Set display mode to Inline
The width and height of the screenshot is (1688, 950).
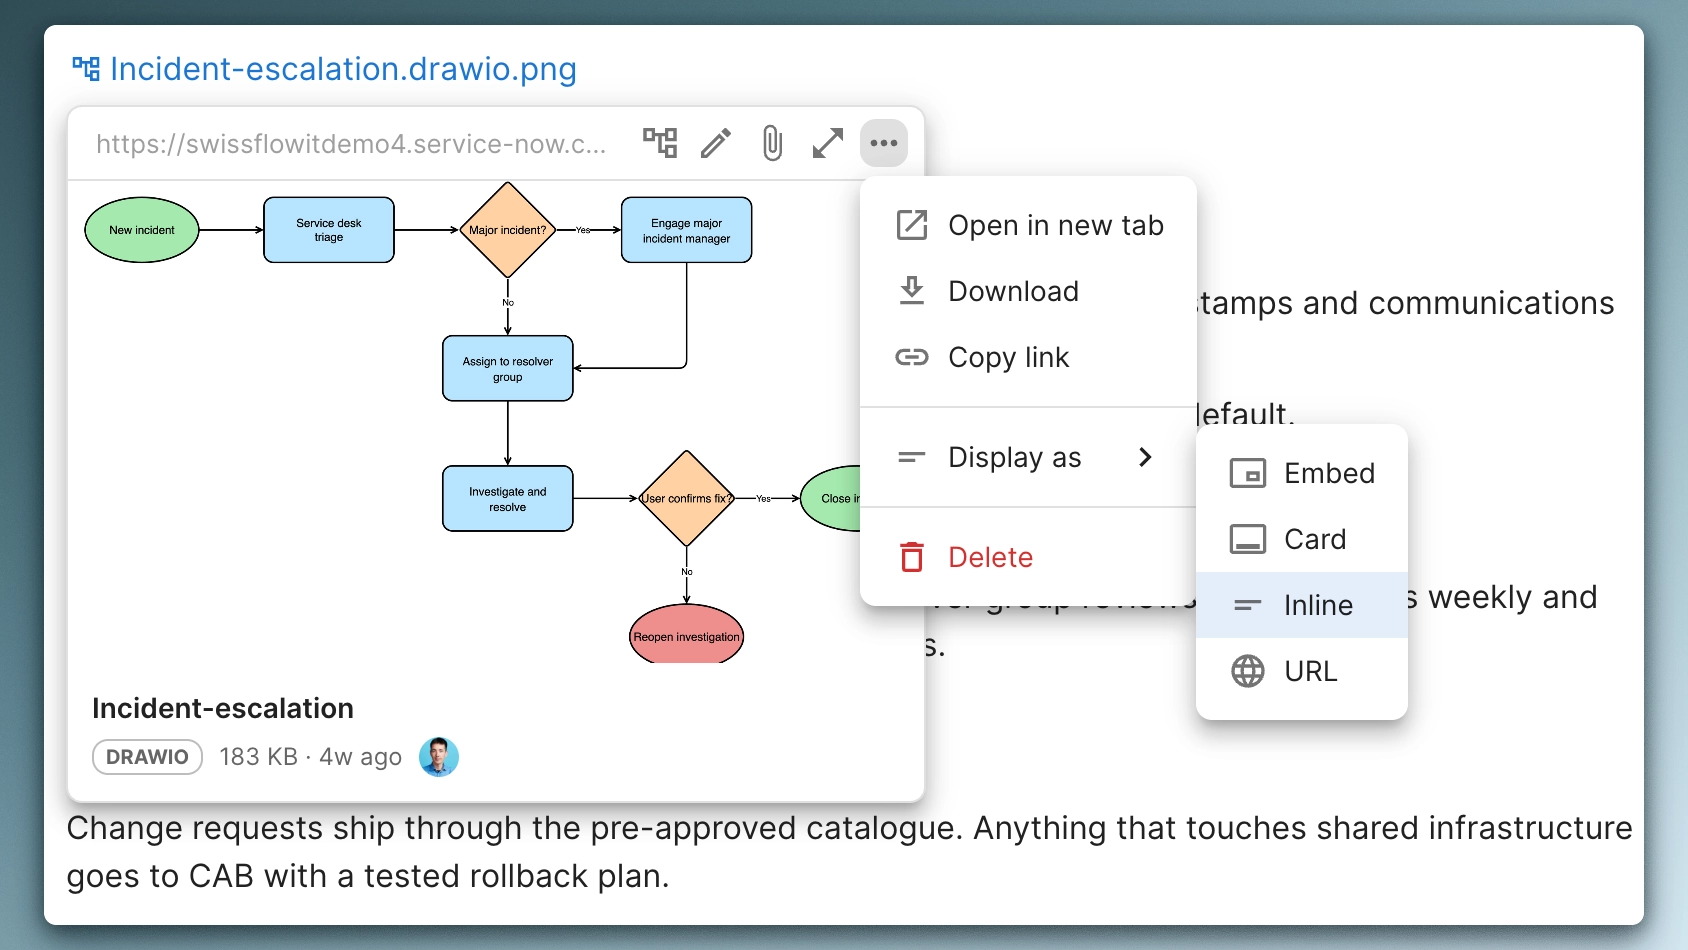pos(1302,605)
